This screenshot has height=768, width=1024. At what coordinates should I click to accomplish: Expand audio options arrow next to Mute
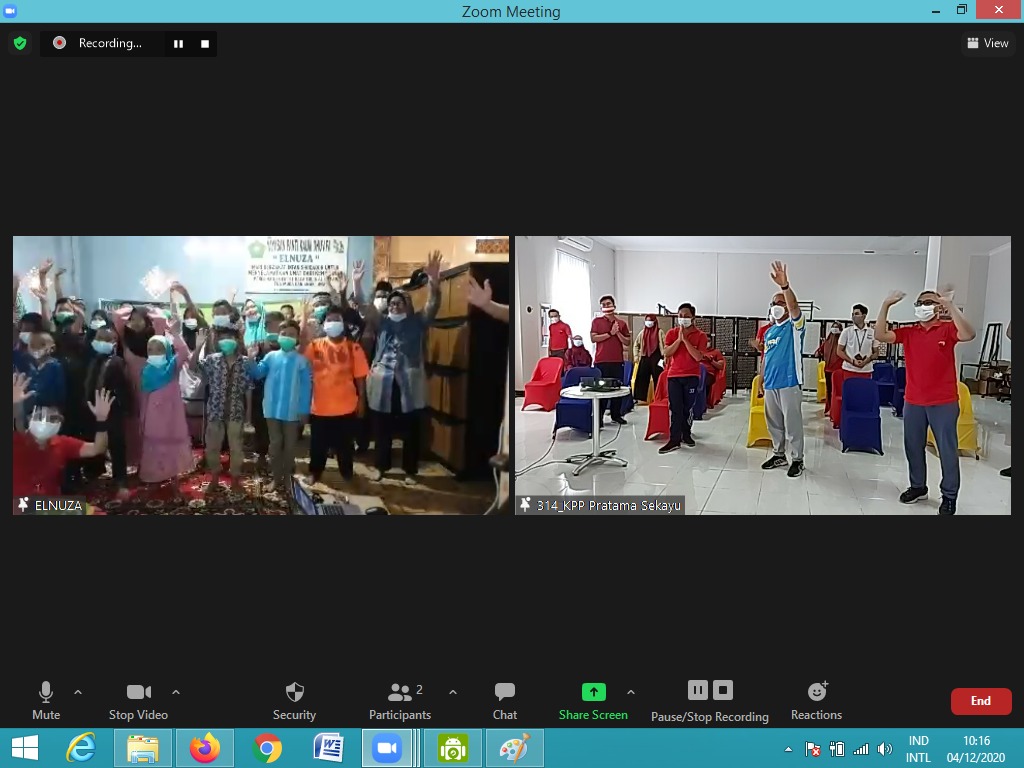tap(78, 692)
